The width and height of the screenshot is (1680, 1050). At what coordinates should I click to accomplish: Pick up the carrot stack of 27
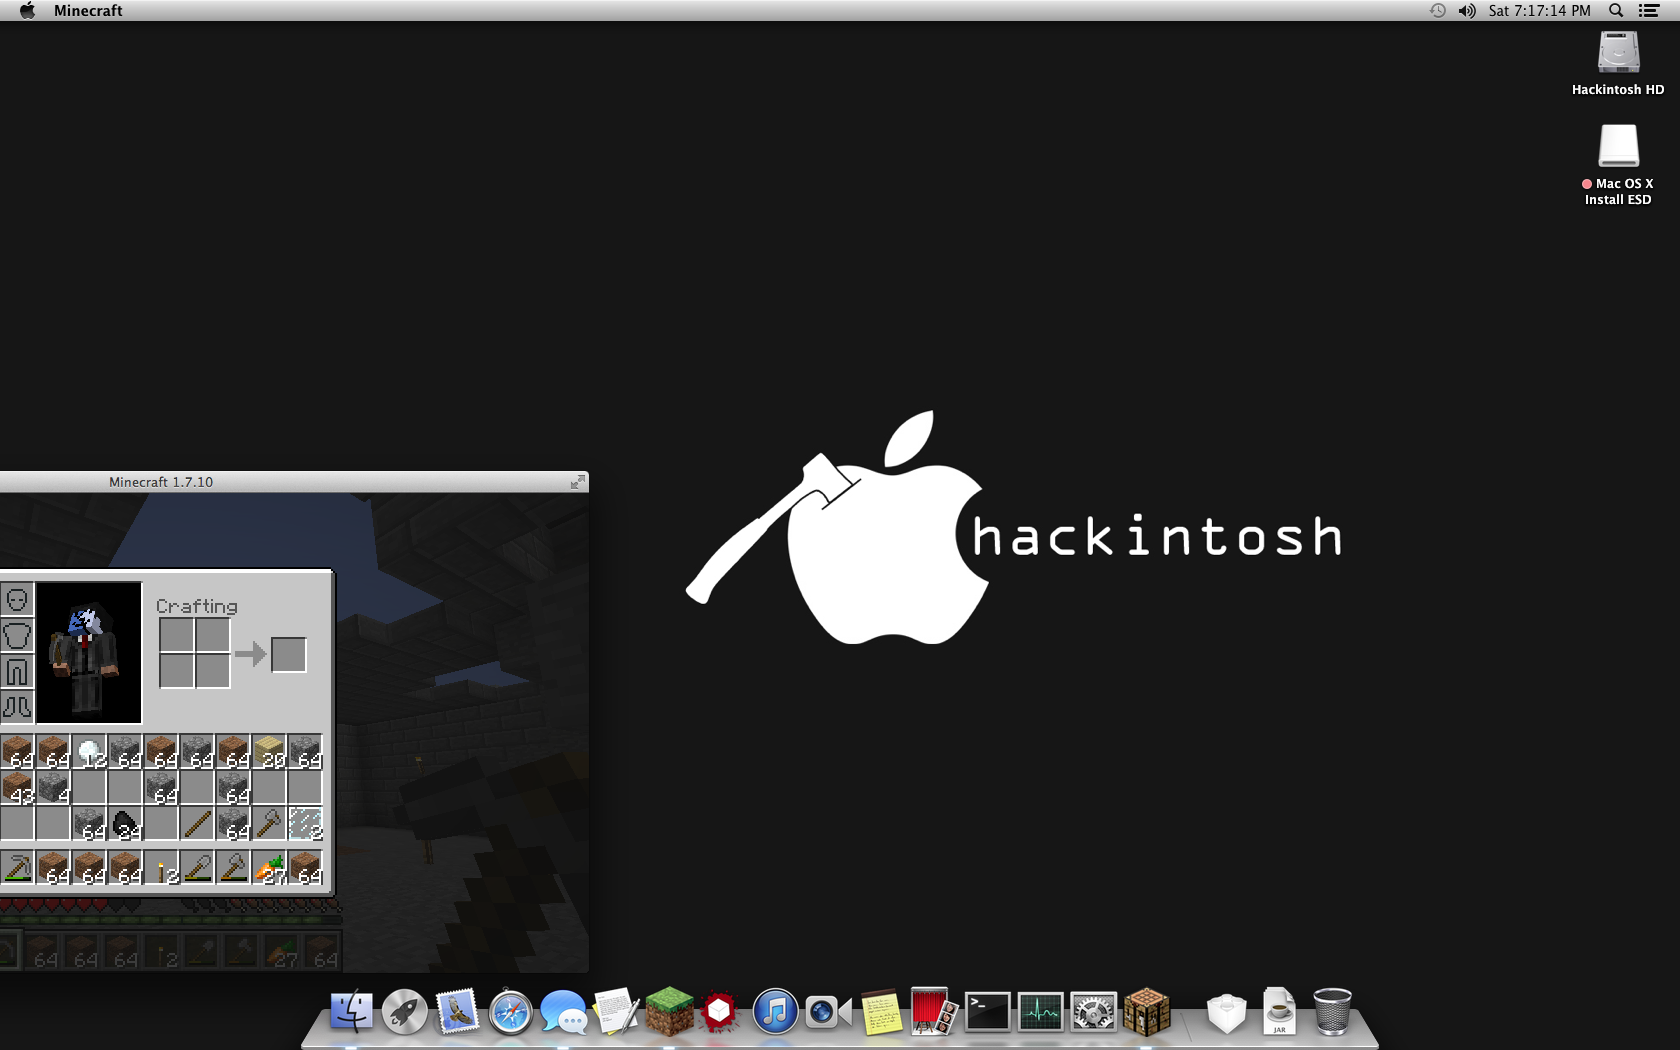pyautogui.click(x=269, y=868)
